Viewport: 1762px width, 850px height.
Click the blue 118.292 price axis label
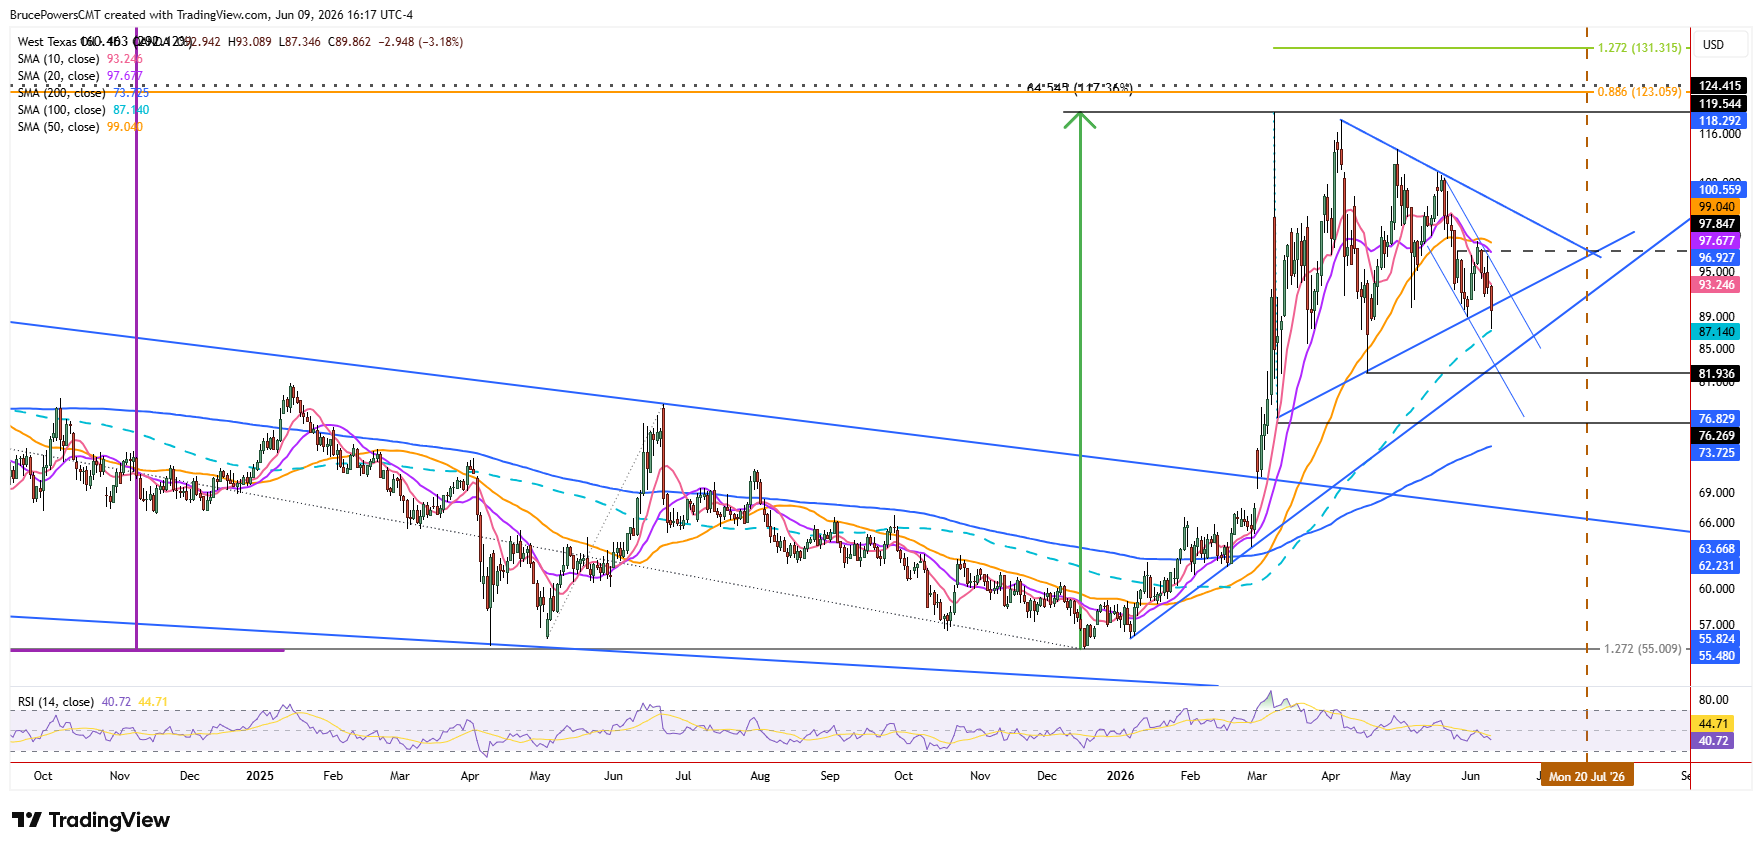click(1720, 121)
